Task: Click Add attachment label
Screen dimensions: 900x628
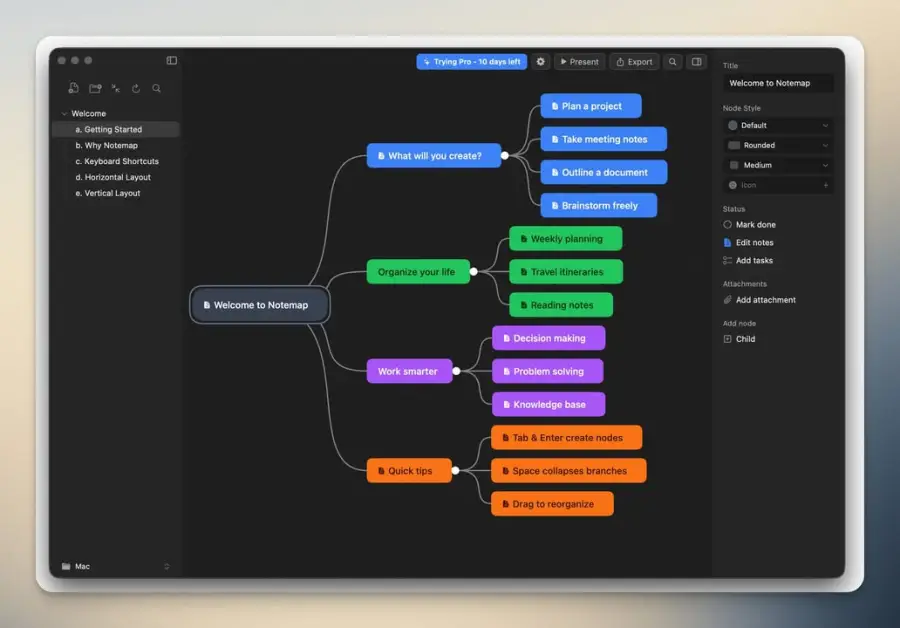Action: point(766,300)
